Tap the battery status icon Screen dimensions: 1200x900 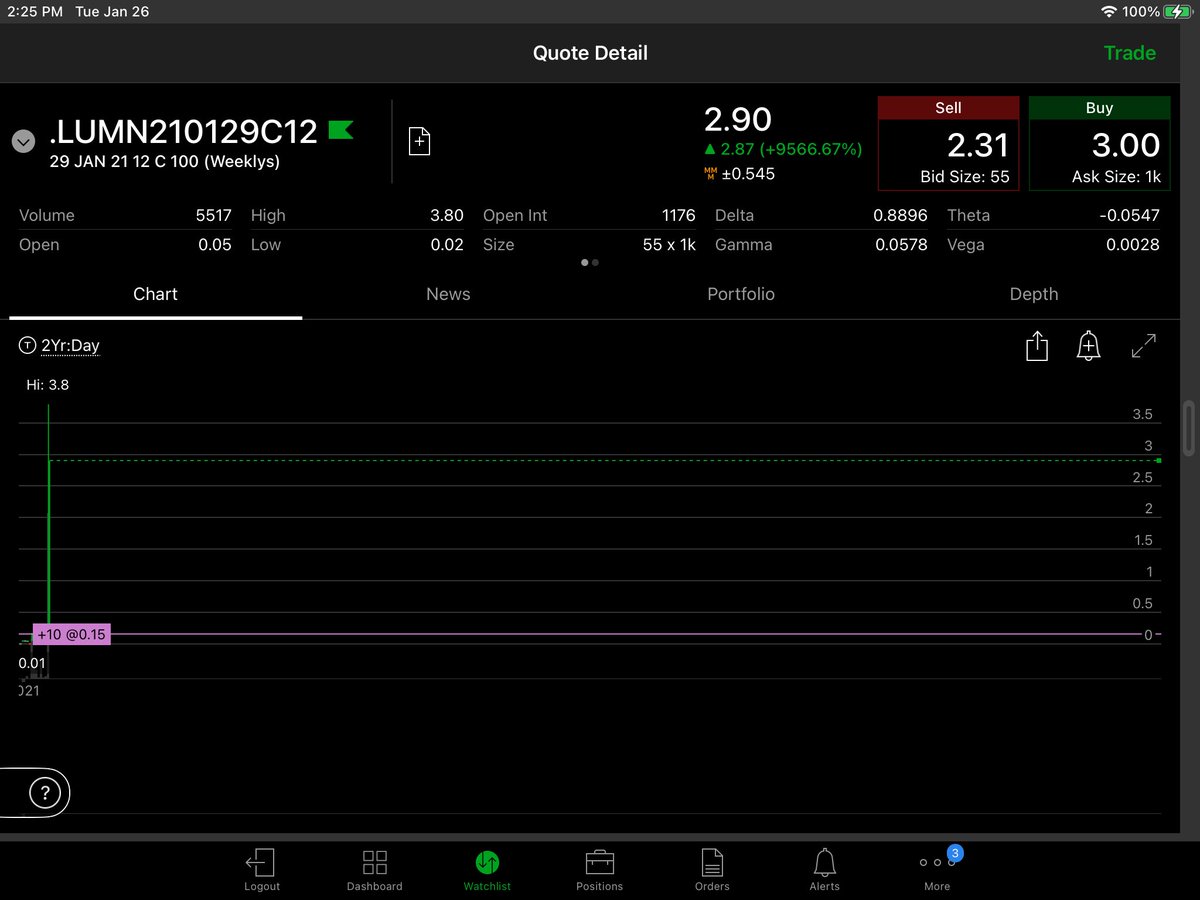[x=1177, y=12]
